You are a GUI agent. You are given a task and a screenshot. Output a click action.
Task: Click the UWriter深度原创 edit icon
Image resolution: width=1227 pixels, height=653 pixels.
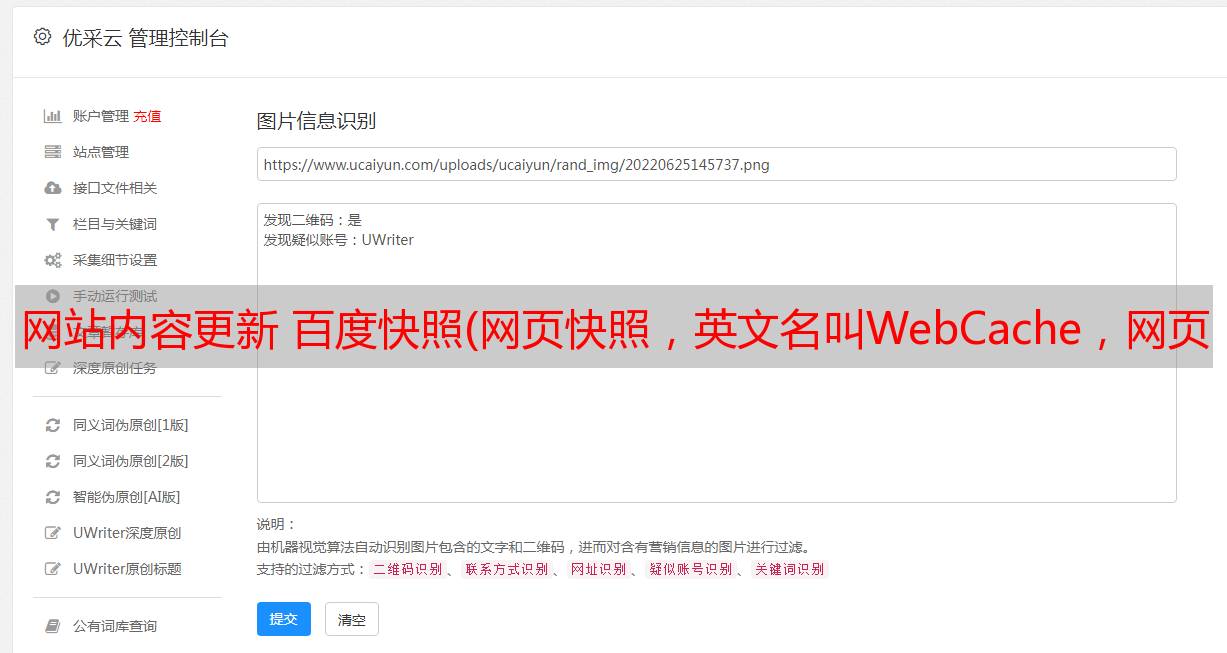[53, 533]
